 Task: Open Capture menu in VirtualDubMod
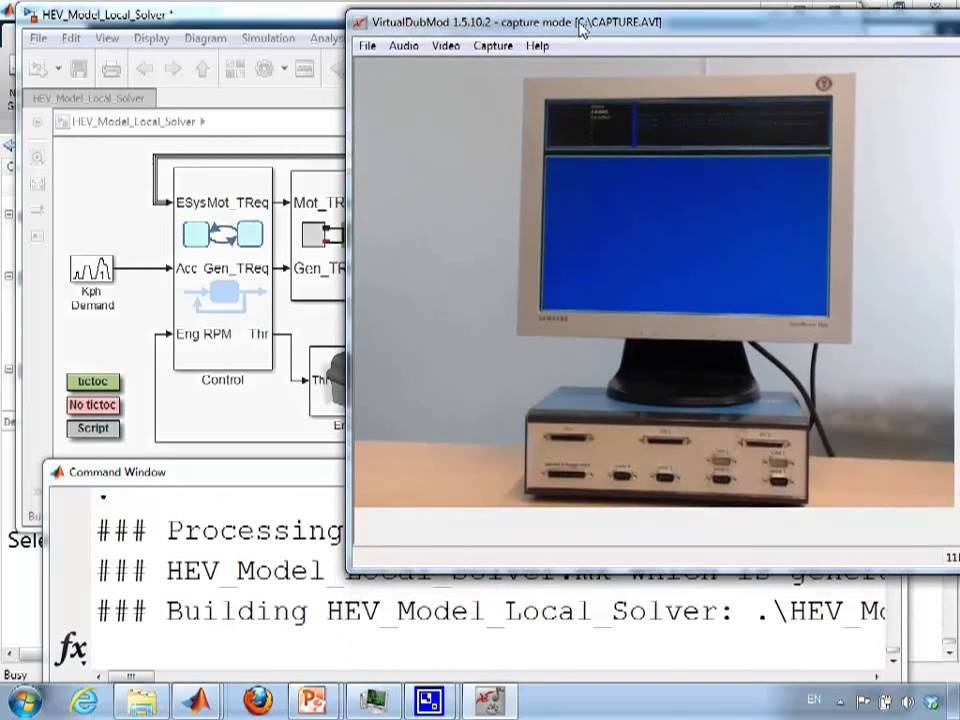click(x=493, y=46)
